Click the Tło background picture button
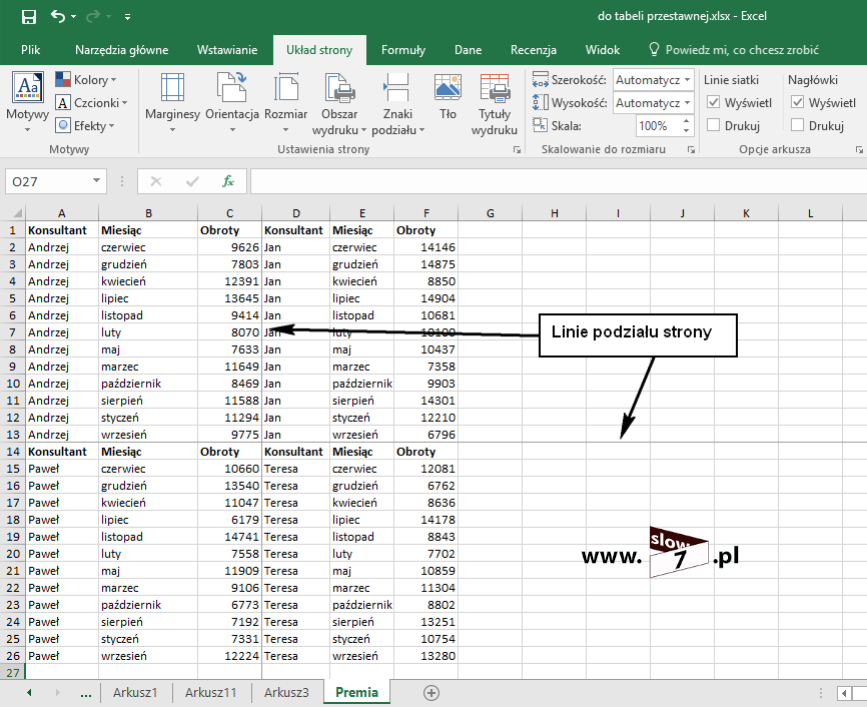 [448, 98]
